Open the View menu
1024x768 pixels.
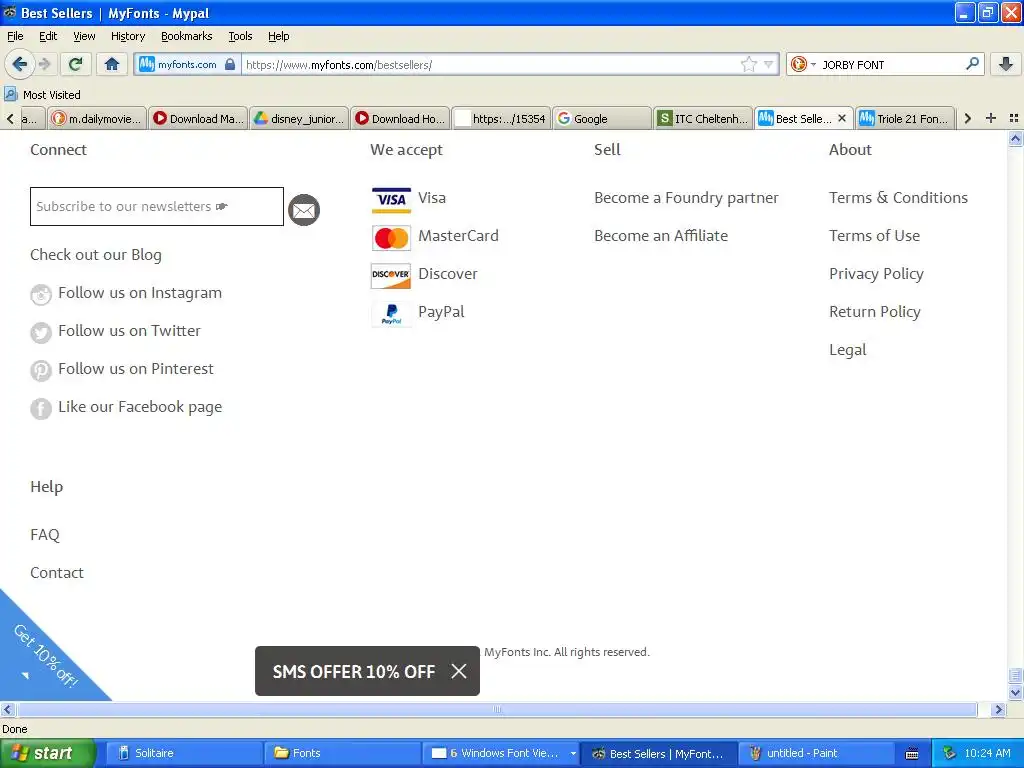pos(84,36)
